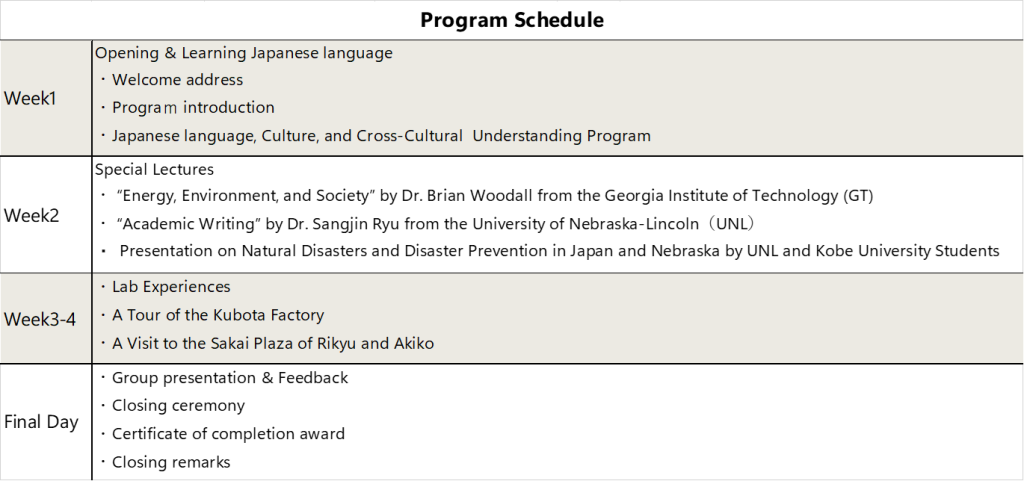Click the Cross-Cultural Understanding Program line
1024x481 pixels.
point(381,136)
